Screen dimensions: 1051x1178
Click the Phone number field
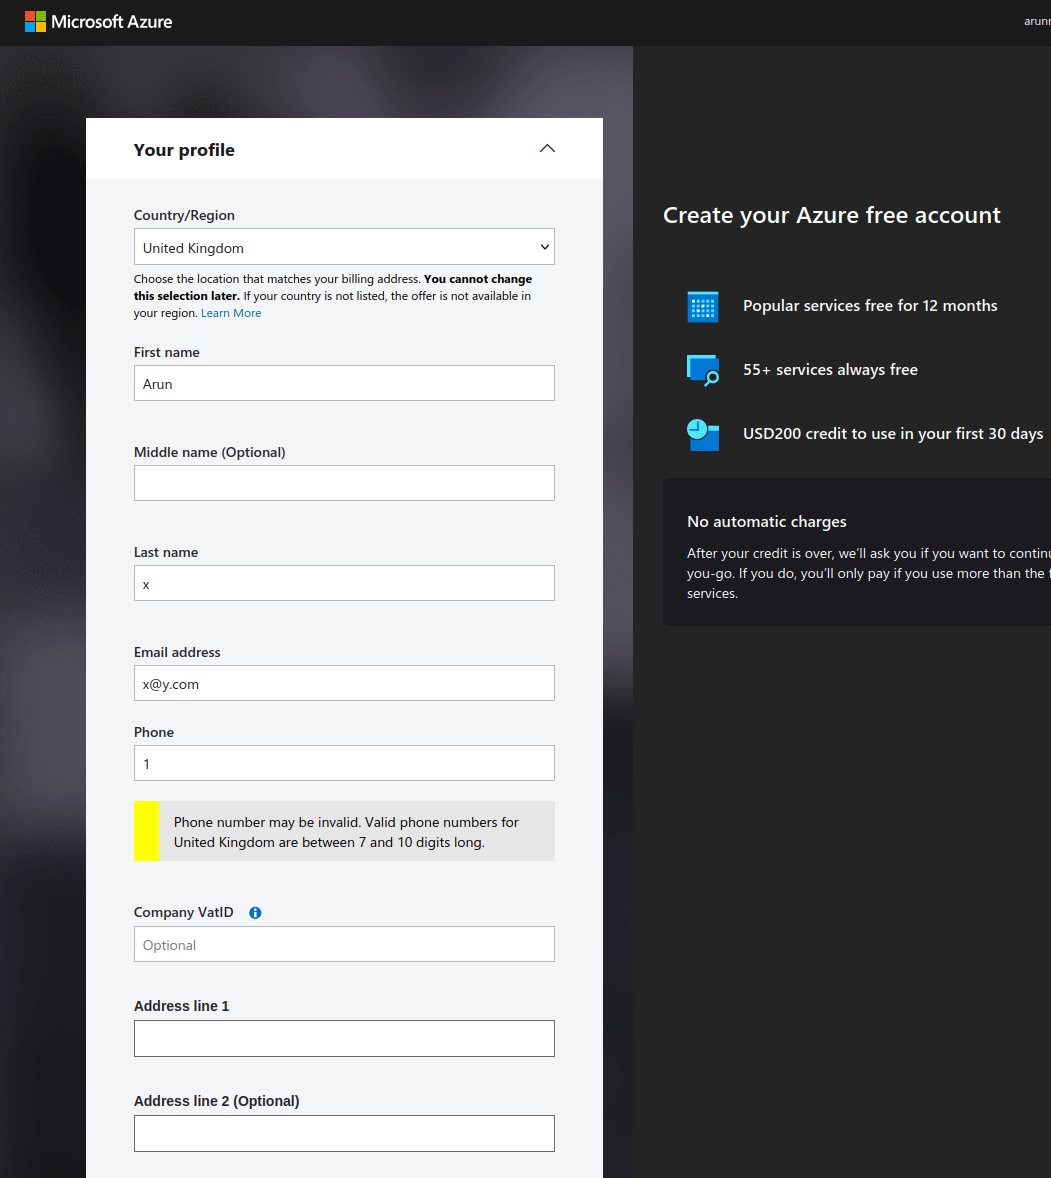point(344,763)
